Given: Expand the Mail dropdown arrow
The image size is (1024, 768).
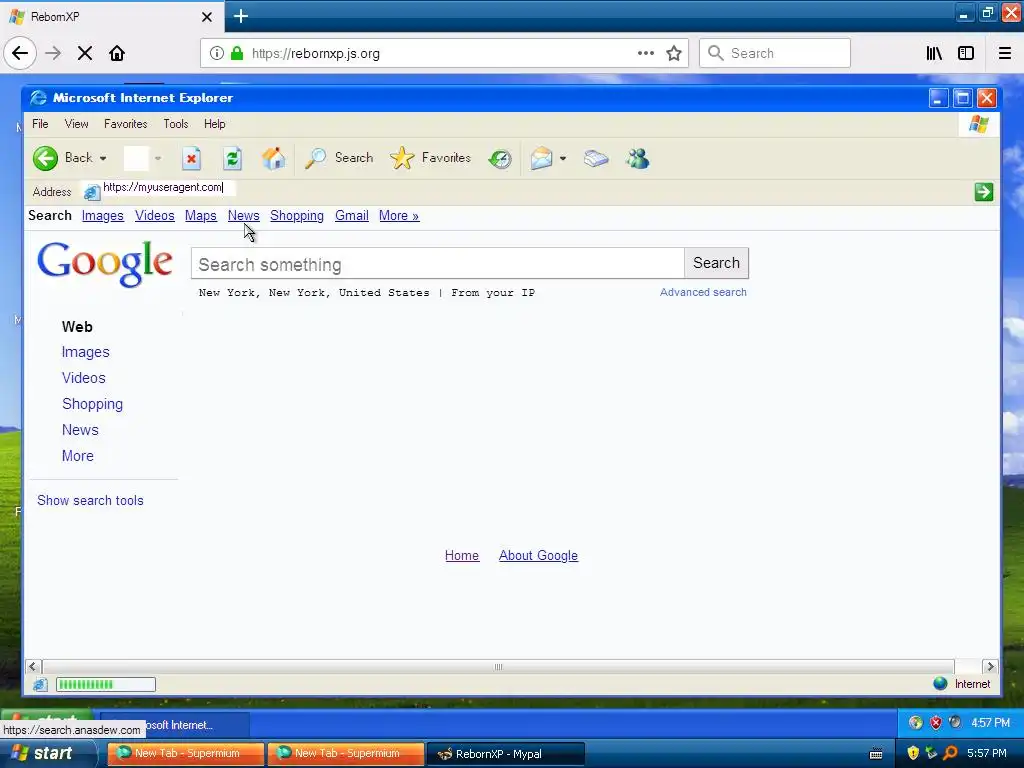Looking at the screenshot, I should coord(563,159).
